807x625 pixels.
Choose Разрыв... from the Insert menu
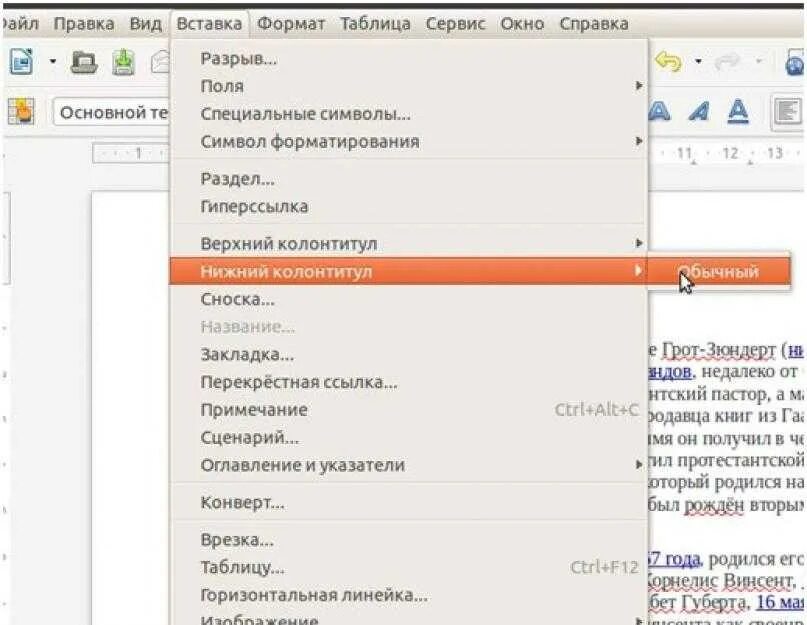409,59
